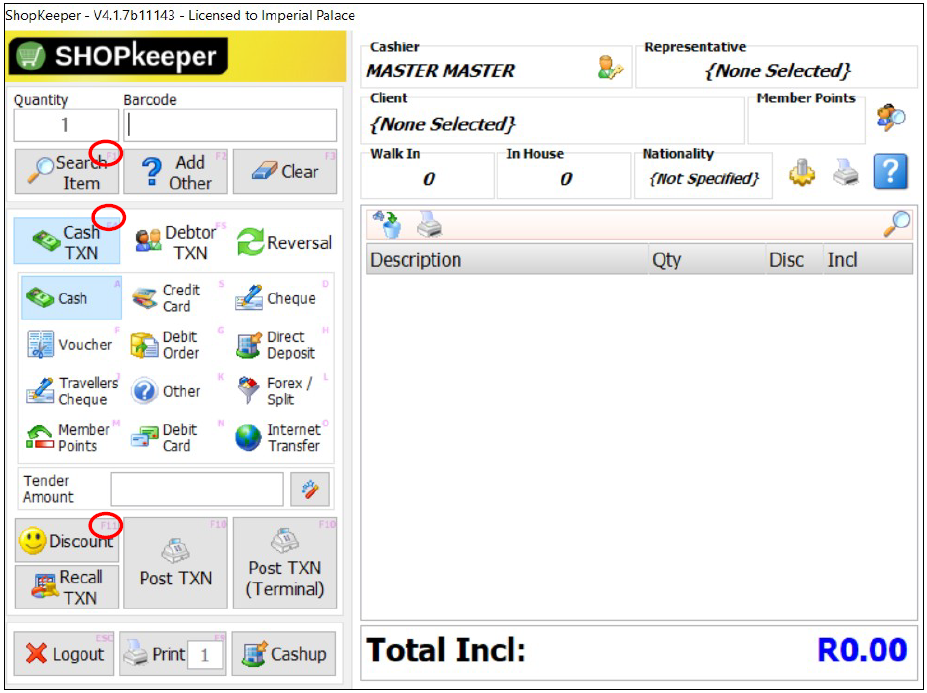Open the Cashup function
The width and height of the screenshot is (927, 693).
pos(284,653)
